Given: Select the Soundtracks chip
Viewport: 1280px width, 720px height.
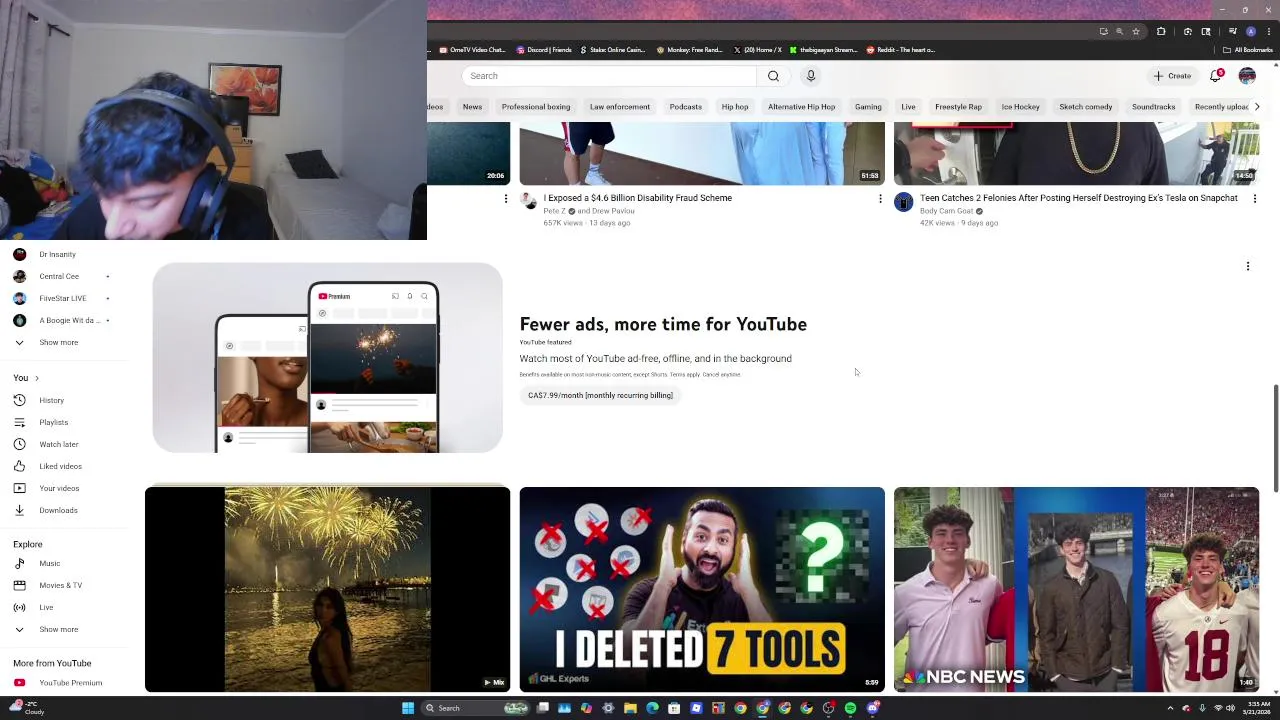Looking at the screenshot, I should point(1153,106).
